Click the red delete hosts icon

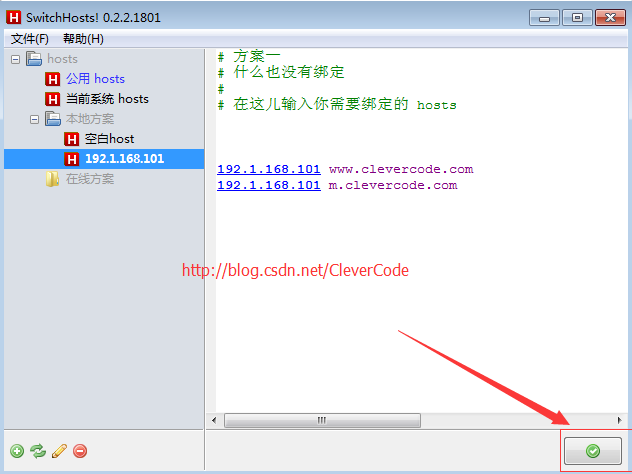pyautogui.click(x=80, y=451)
